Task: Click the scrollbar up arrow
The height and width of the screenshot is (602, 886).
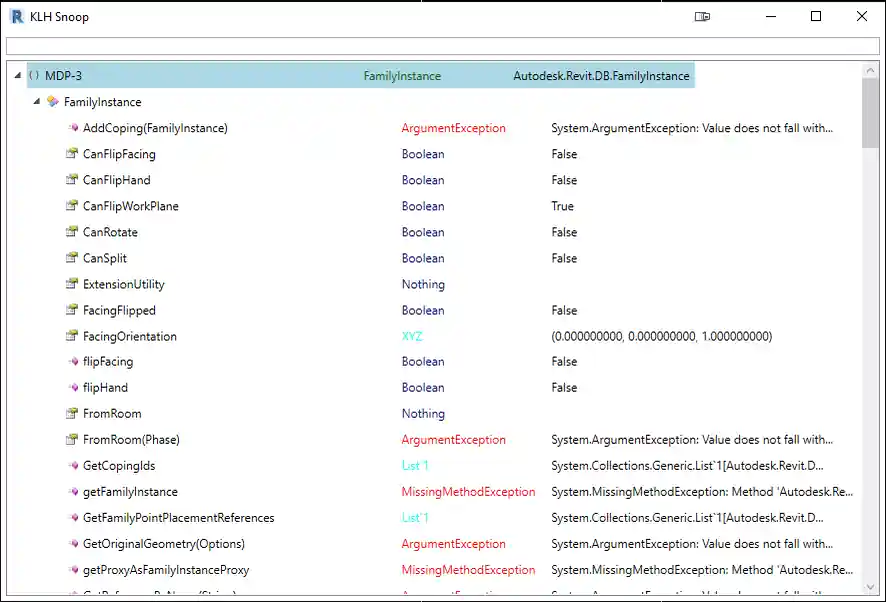Action: coord(870,70)
